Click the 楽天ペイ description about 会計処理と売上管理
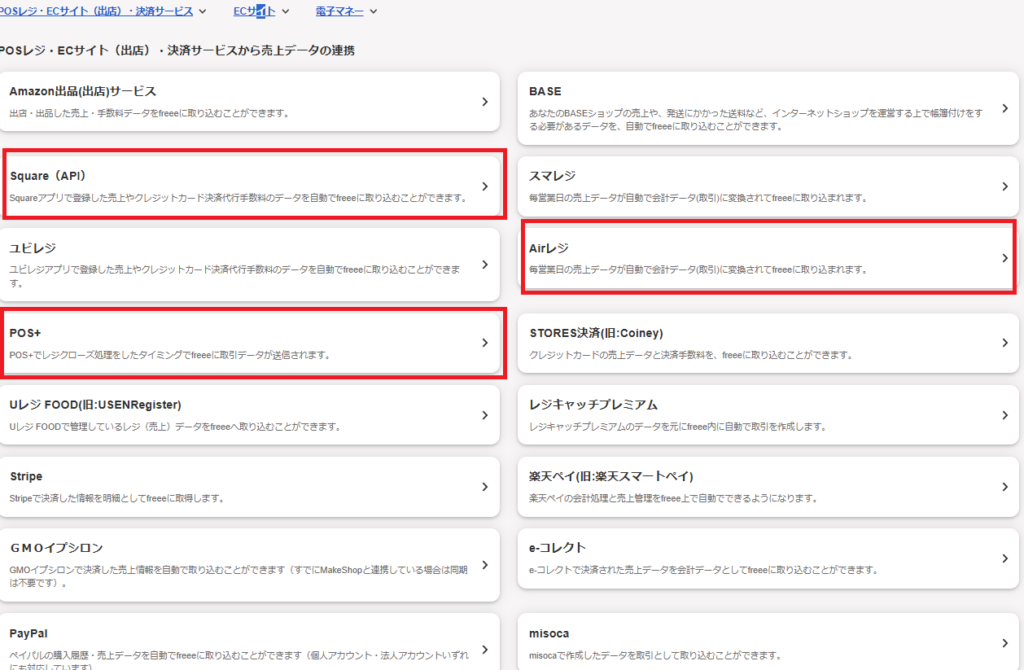Viewport: 1024px width, 670px height. click(x=674, y=498)
